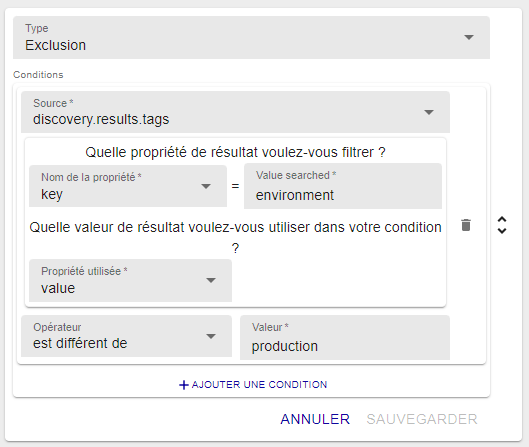Click the arrow in the Opérateur field

coord(211,336)
